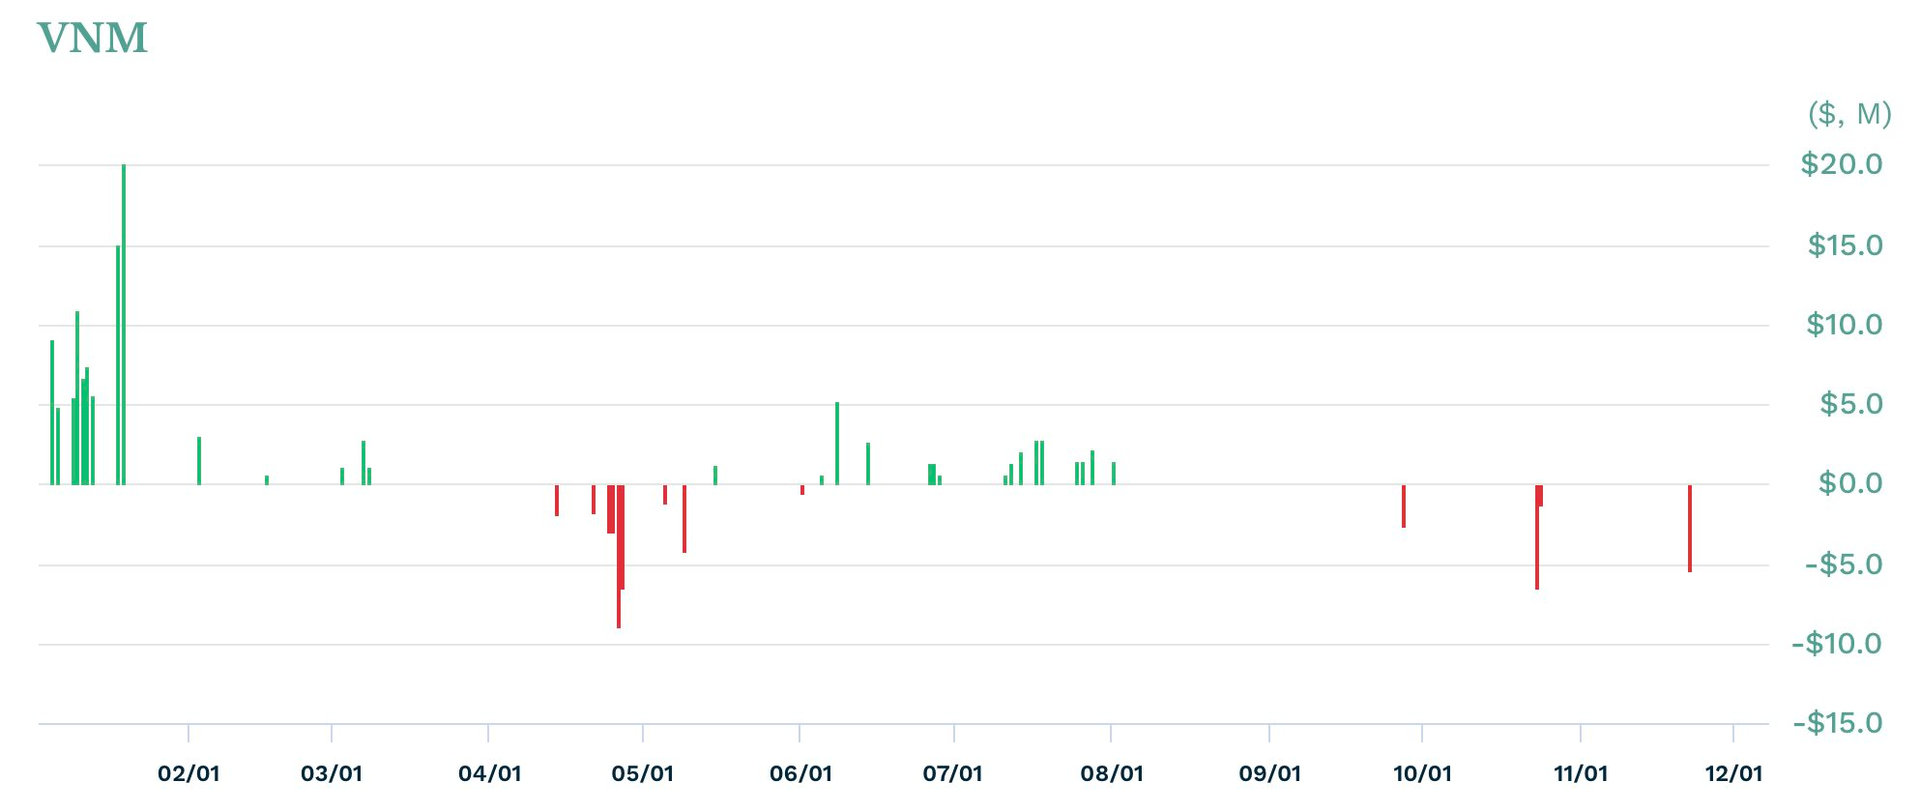Click the last red bar before 12/01
The height and width of the screenshot is (808, 1920).
[x=1690, y=528]
